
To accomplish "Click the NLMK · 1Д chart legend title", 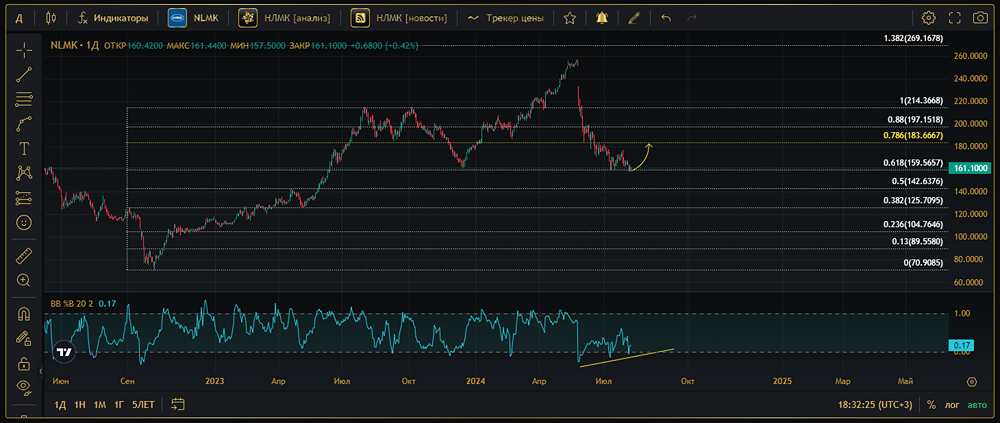I will (75, 45).
